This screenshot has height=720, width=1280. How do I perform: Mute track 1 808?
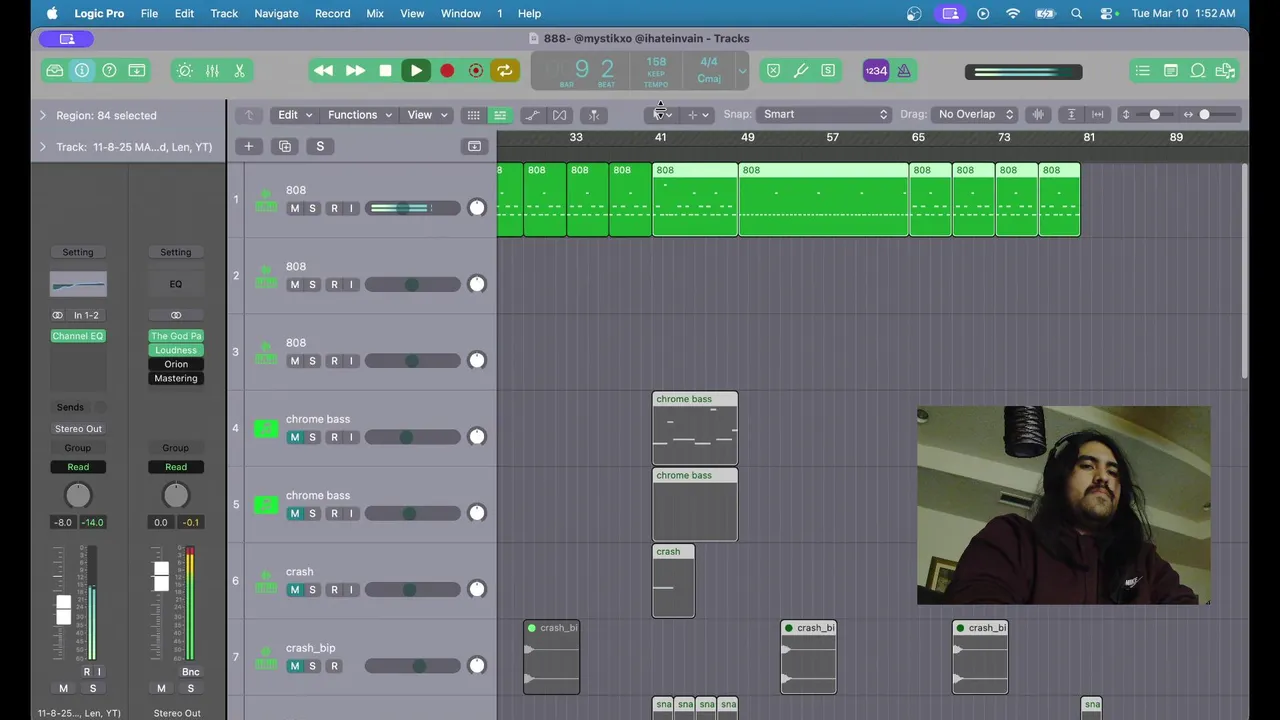pos(294,208)
